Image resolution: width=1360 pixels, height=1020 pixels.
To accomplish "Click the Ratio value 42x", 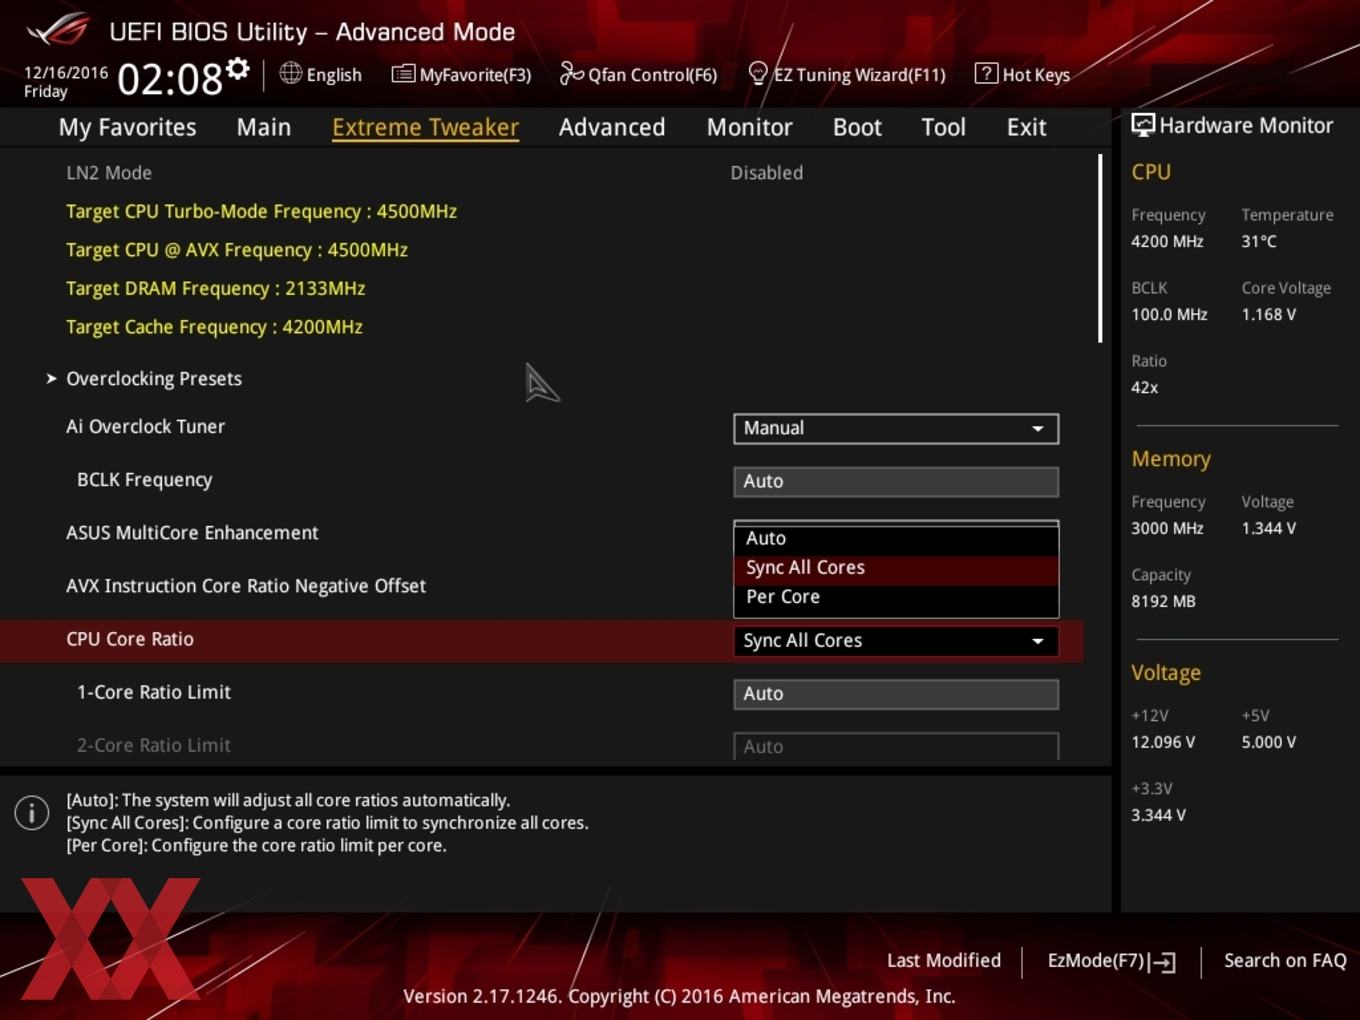I will pyautogui.click(x=1145, y=387).
